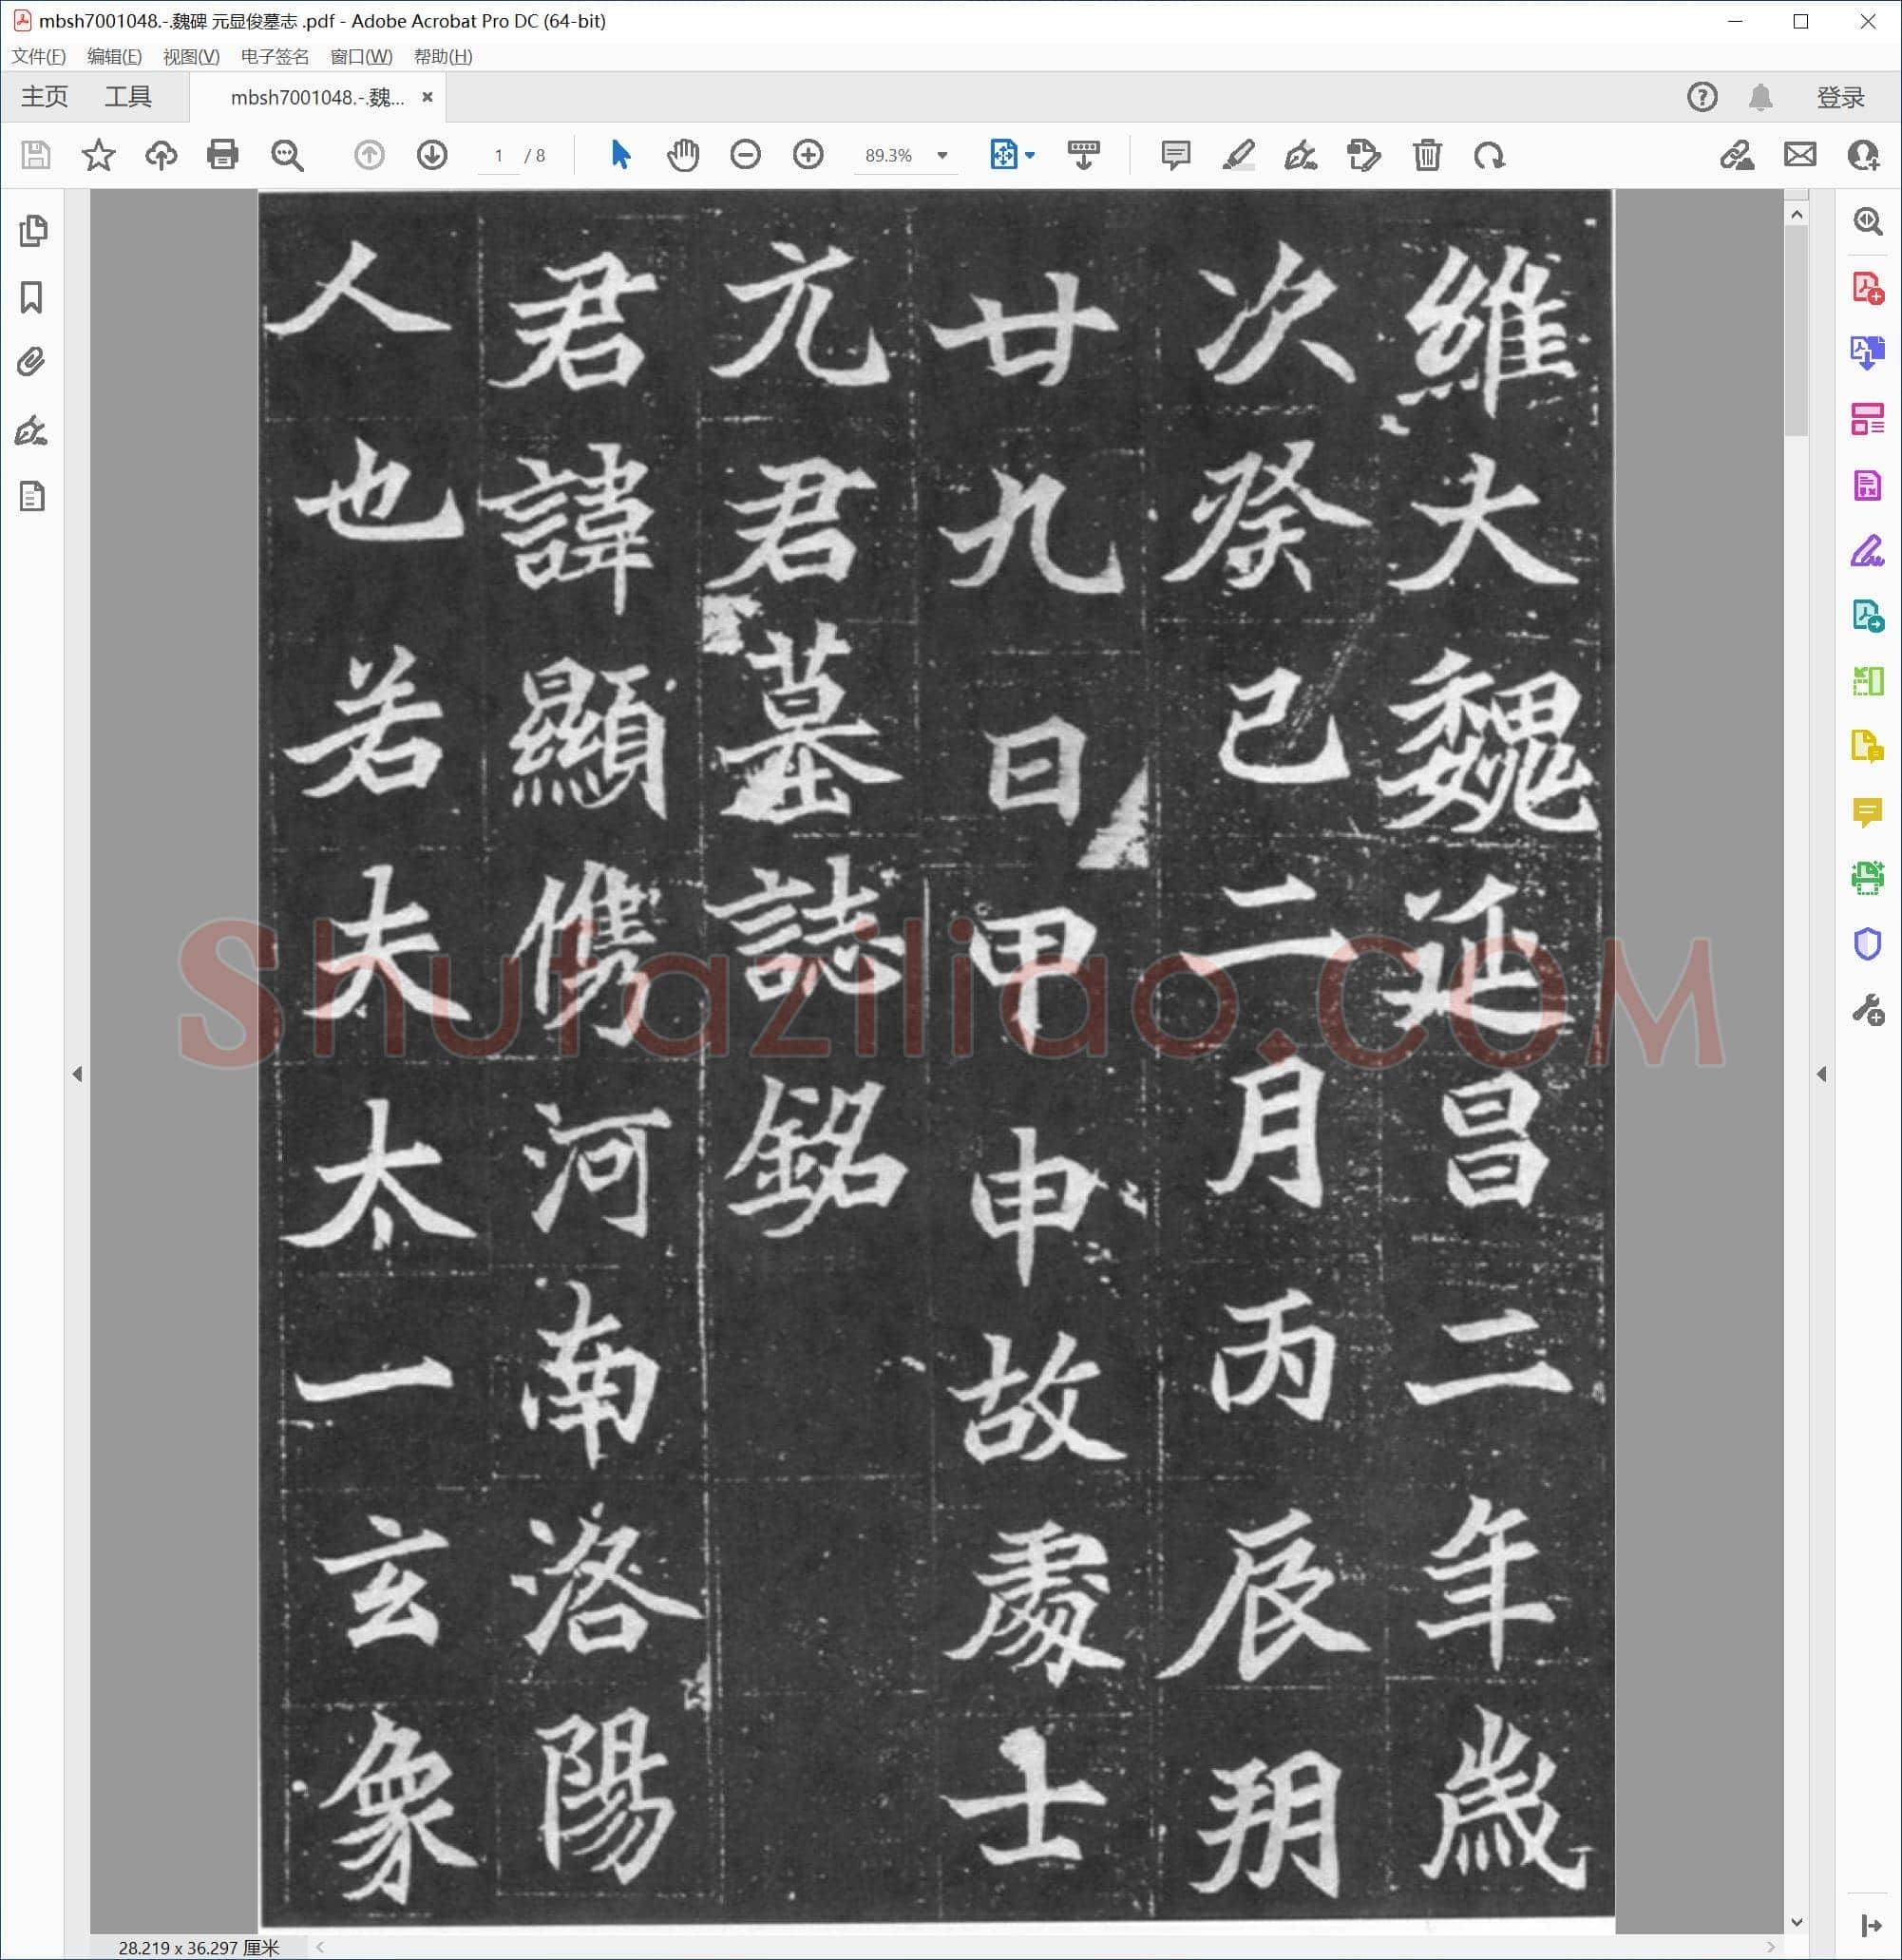Open the 视图 menu
Viewport: 1902px width, 1960px height.
[x=191, y=56]
